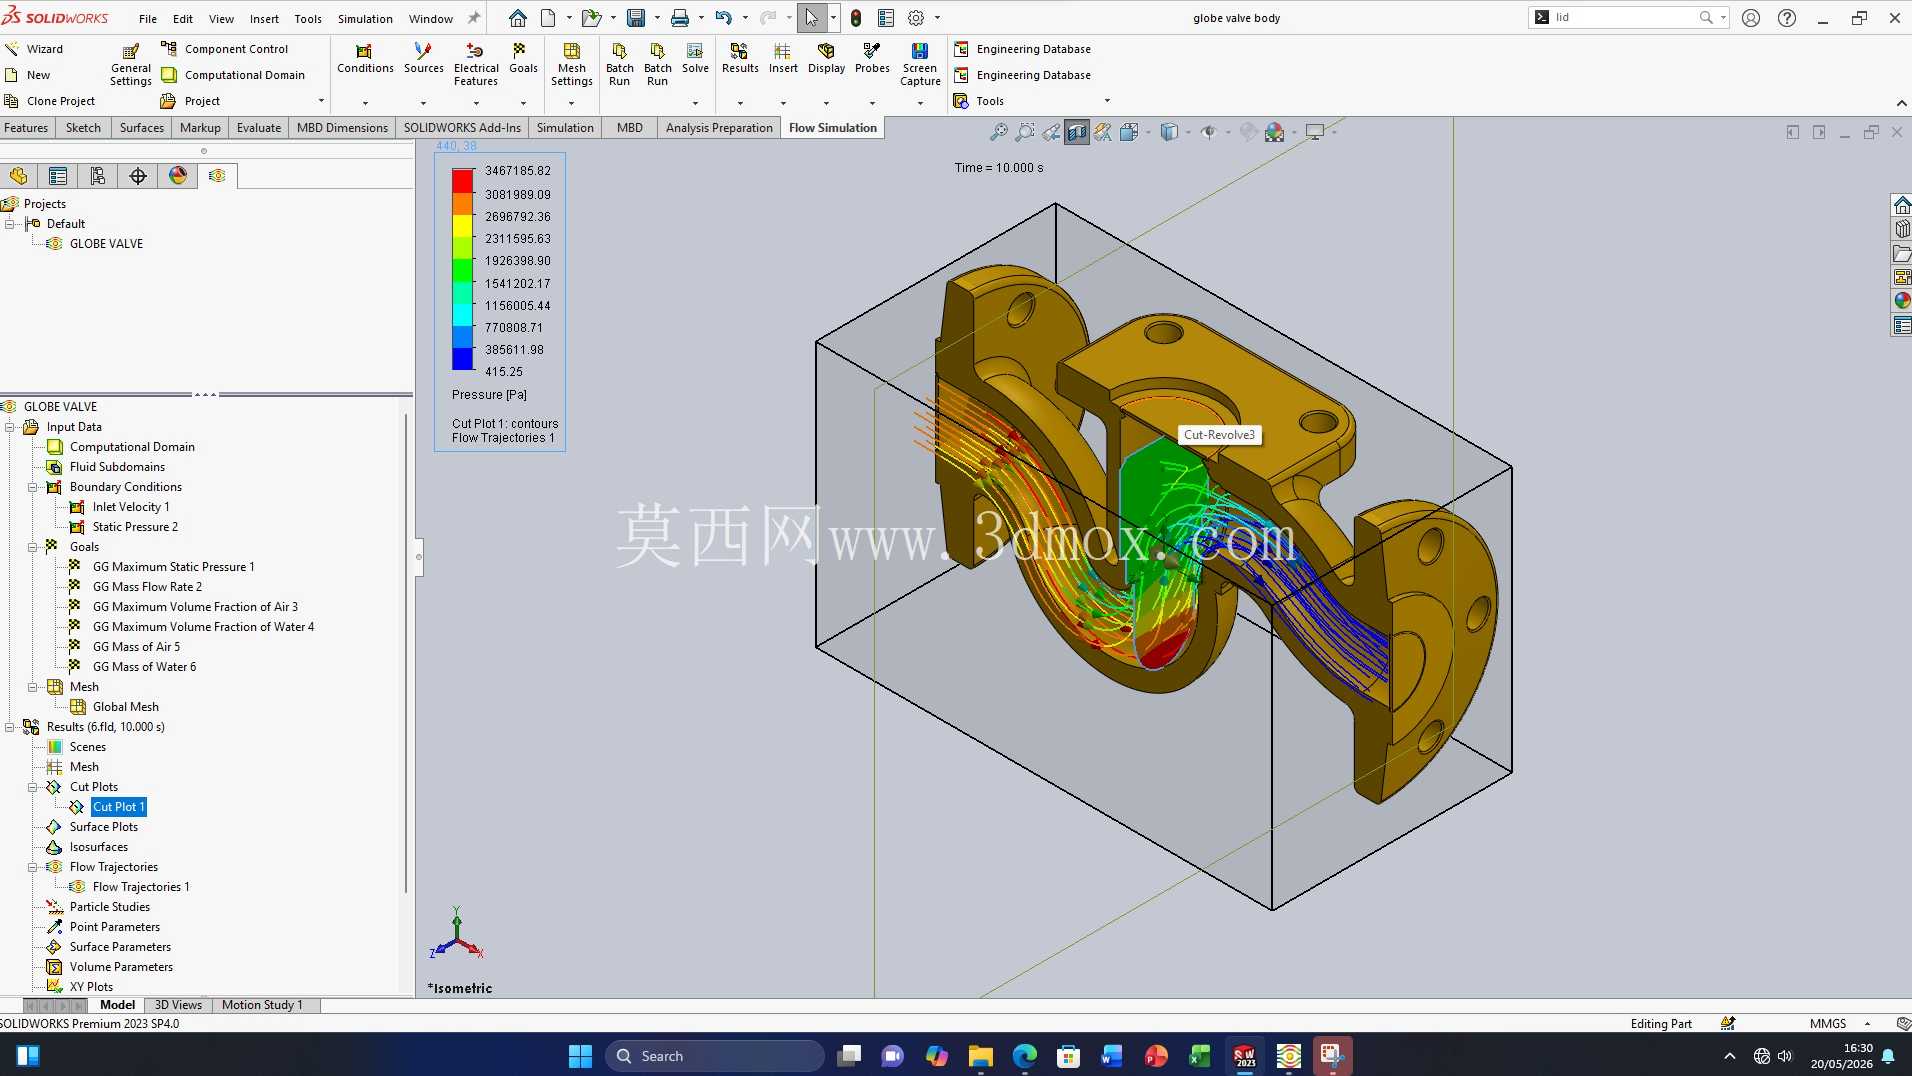Image resolution: width=1912 pixels, height=1076 pixels.
Task: Switch to the DimXpertManager tab
Action: coord(138,176)
